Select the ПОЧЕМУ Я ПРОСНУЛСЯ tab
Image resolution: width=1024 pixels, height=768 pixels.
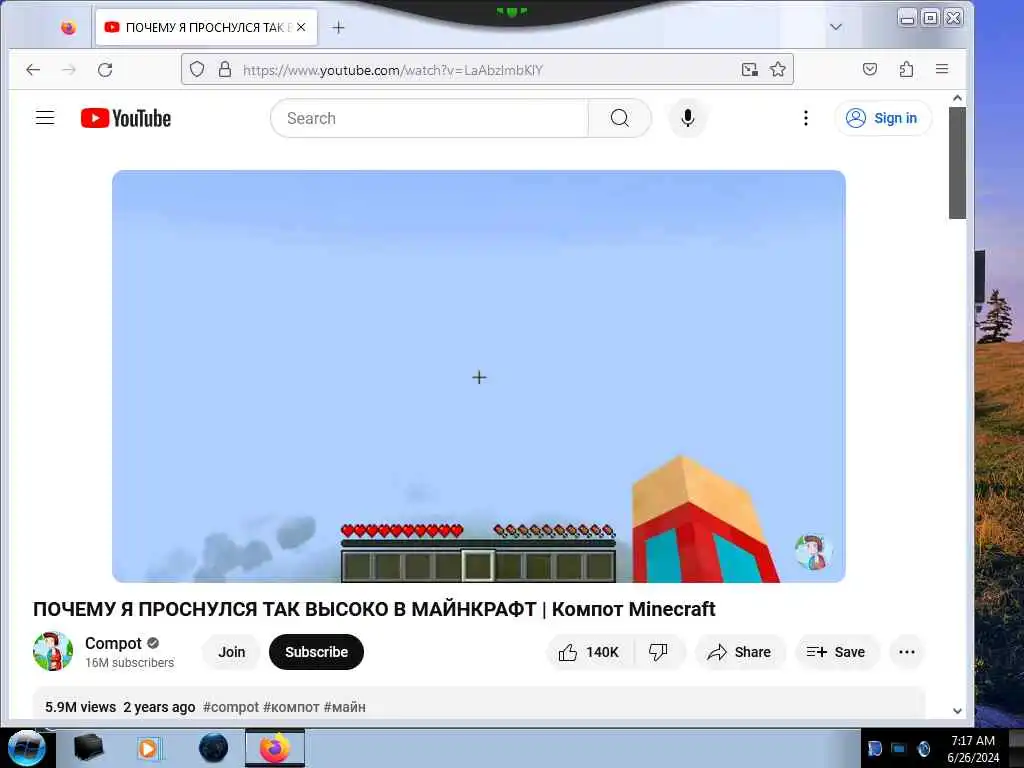click(206, 27)
